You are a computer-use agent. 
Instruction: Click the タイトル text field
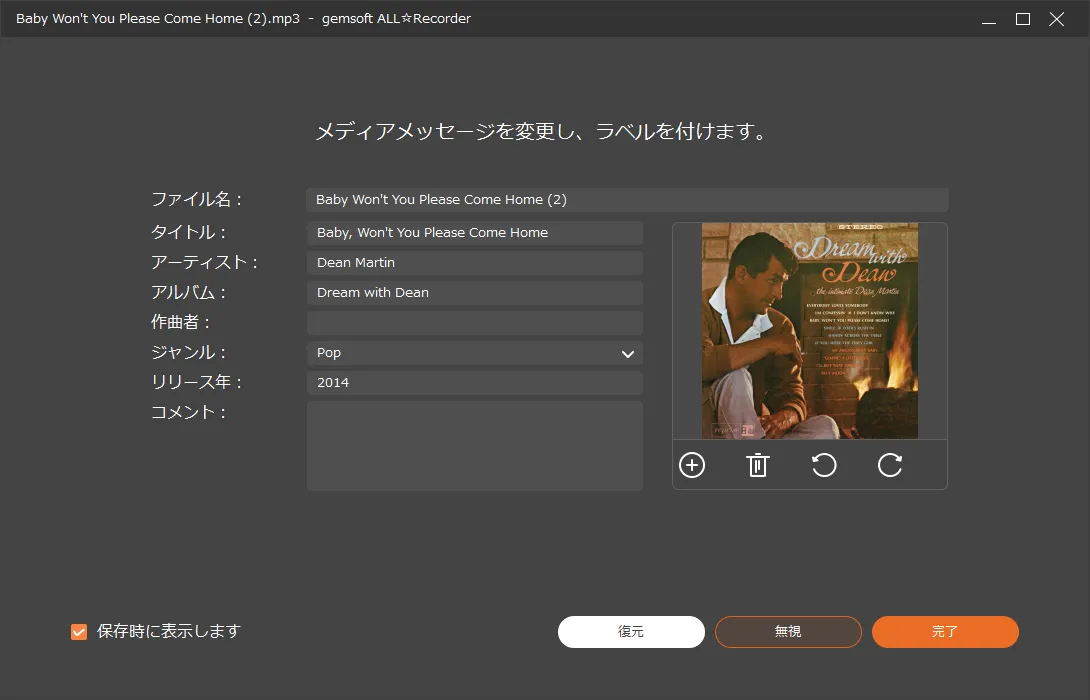point(474,233)
